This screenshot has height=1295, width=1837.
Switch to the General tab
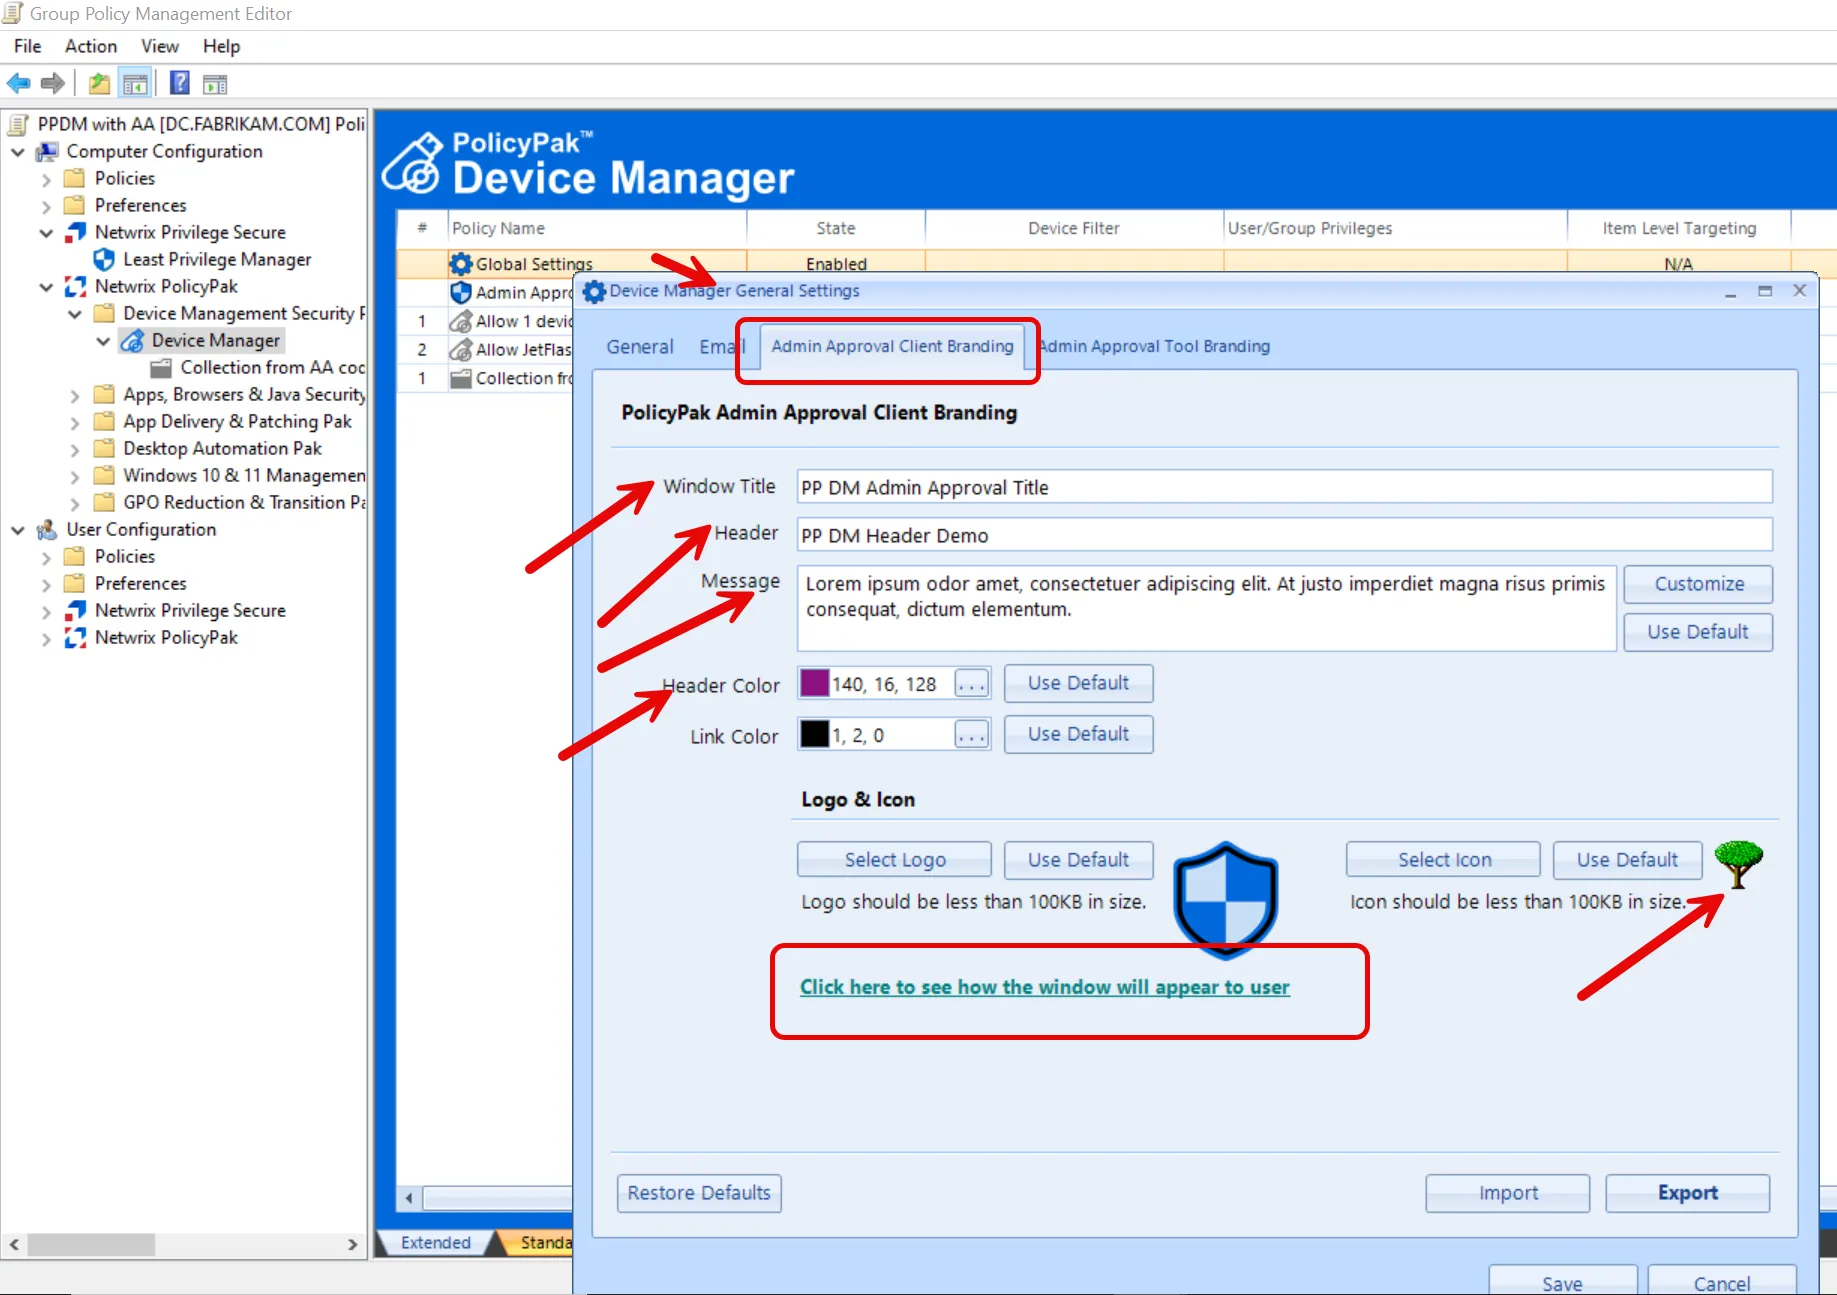[640, 347]
